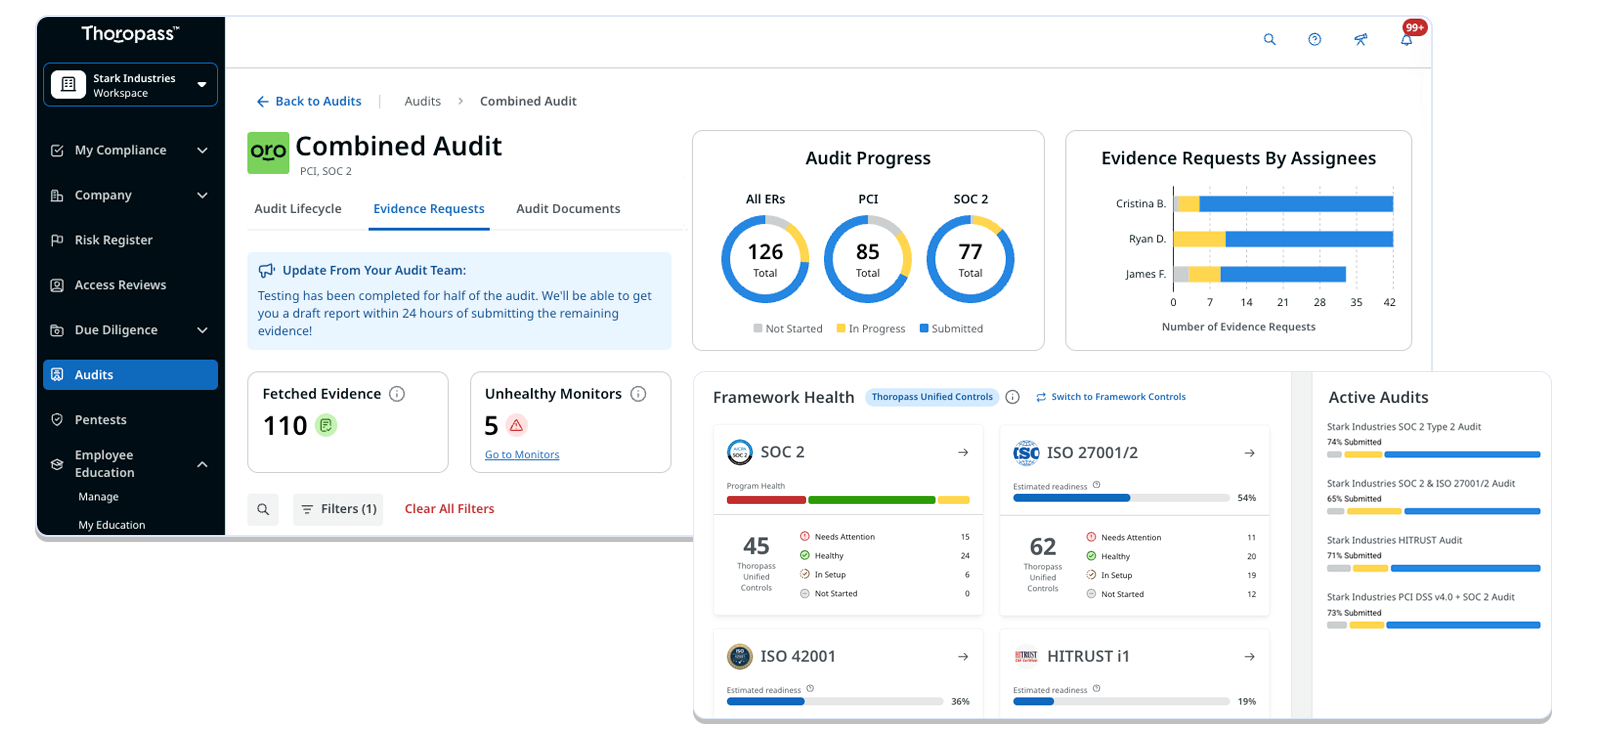Screen dimensions: 1600x750
Task: Open the help question mark icon
Action: pos(1314,40)
